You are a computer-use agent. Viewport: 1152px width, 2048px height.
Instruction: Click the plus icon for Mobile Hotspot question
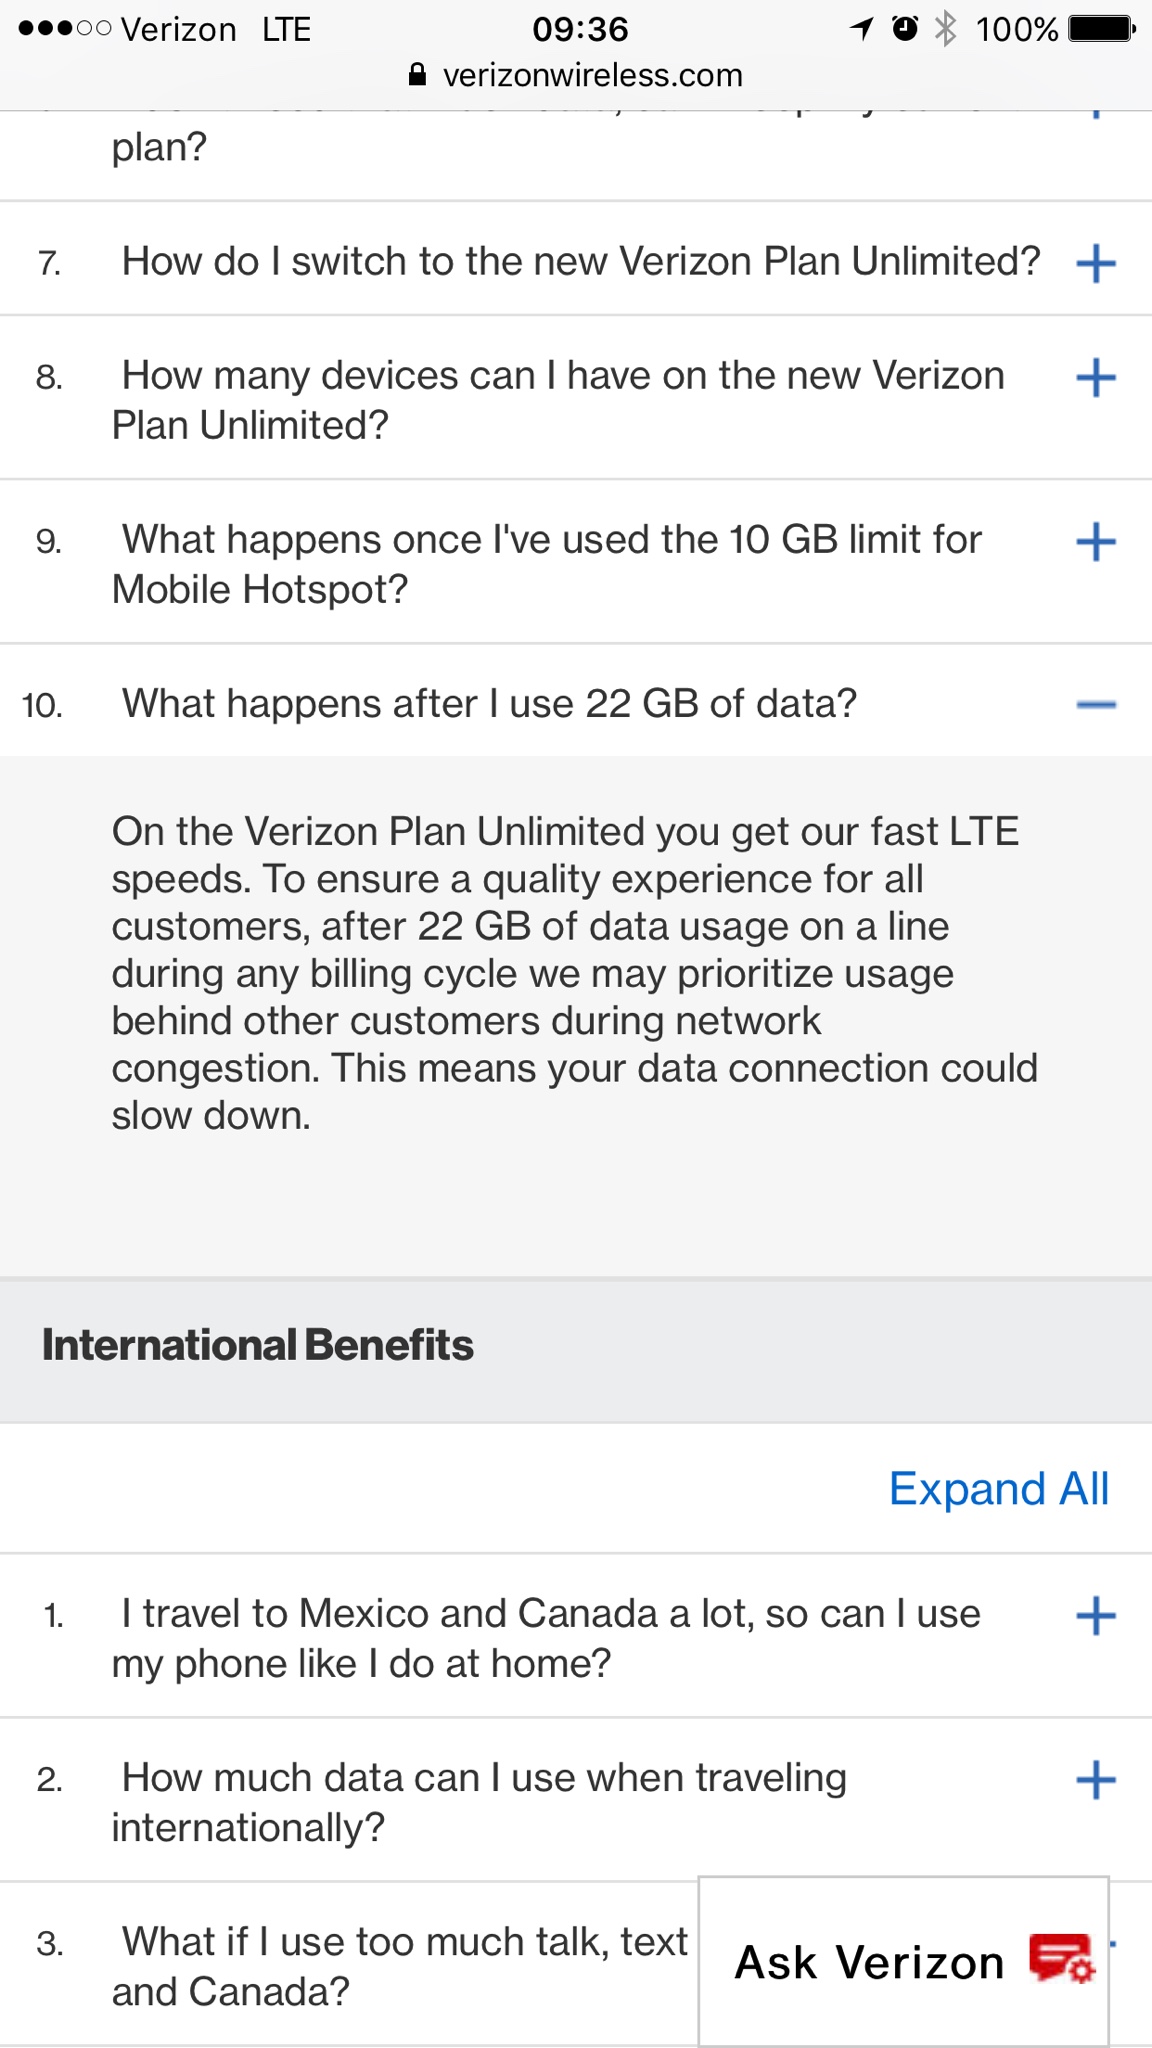[x=1096, y=542]
